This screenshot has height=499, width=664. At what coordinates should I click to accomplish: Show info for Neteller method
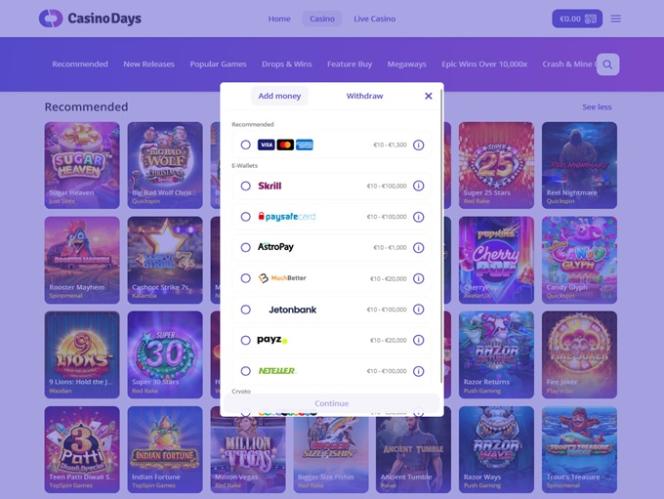tap(418, 371)
